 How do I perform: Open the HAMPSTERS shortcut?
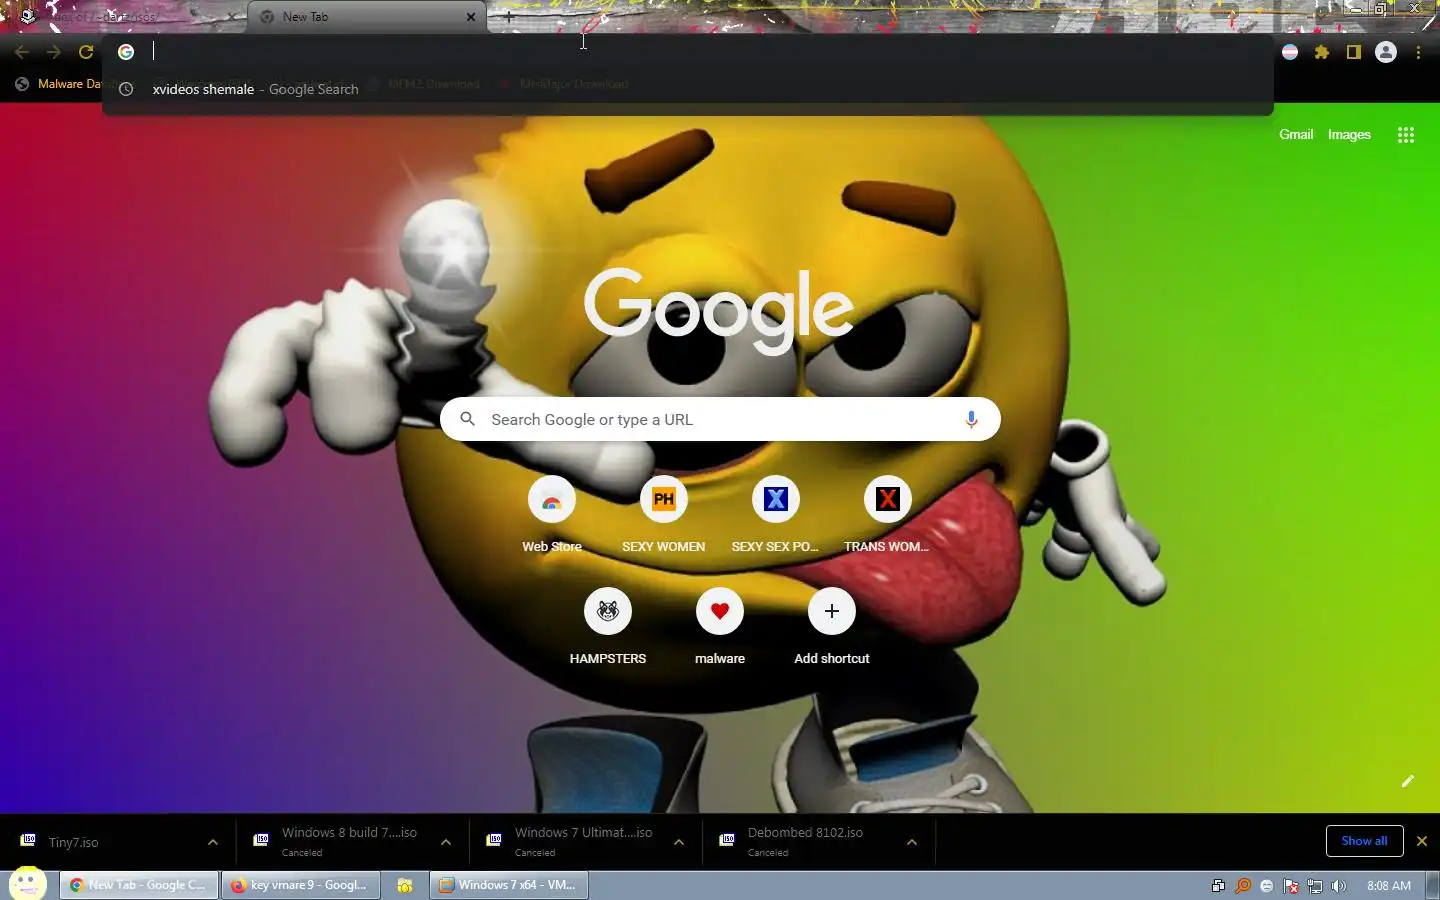click(x=608, y=624)
